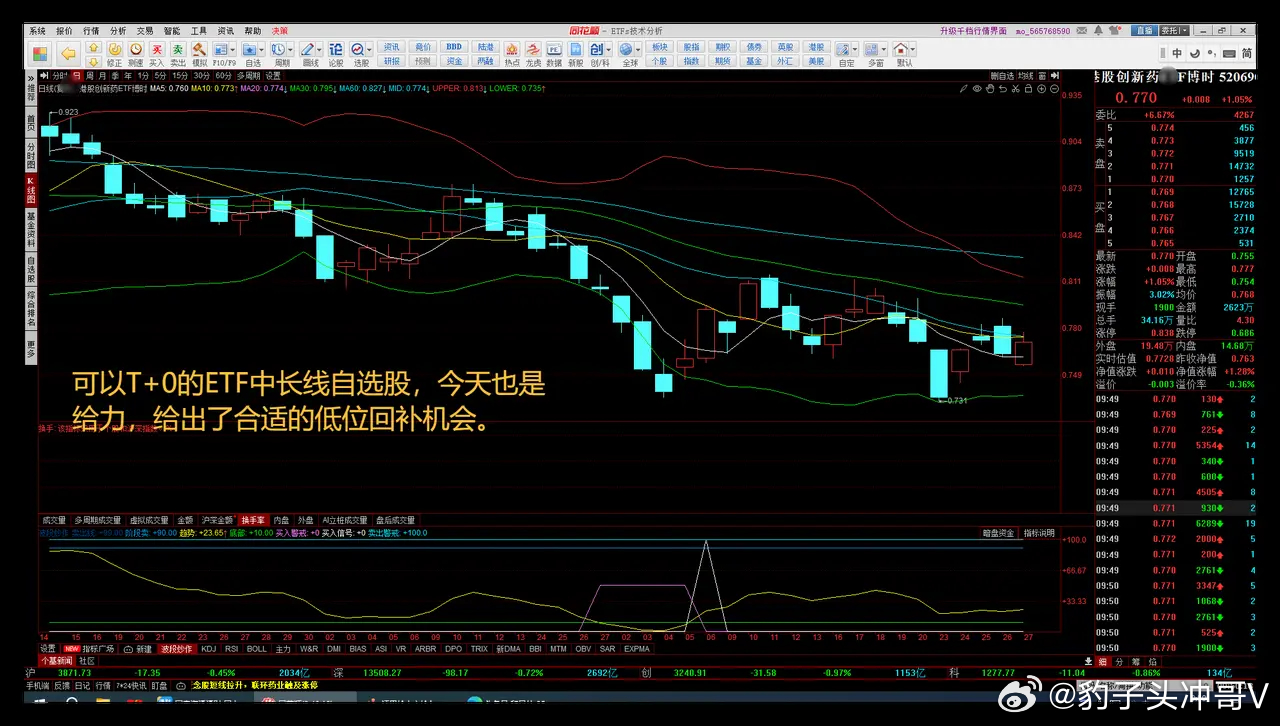Toggle the 叠自选 overlay option

pyautogui.click(x=1001, y=76)
